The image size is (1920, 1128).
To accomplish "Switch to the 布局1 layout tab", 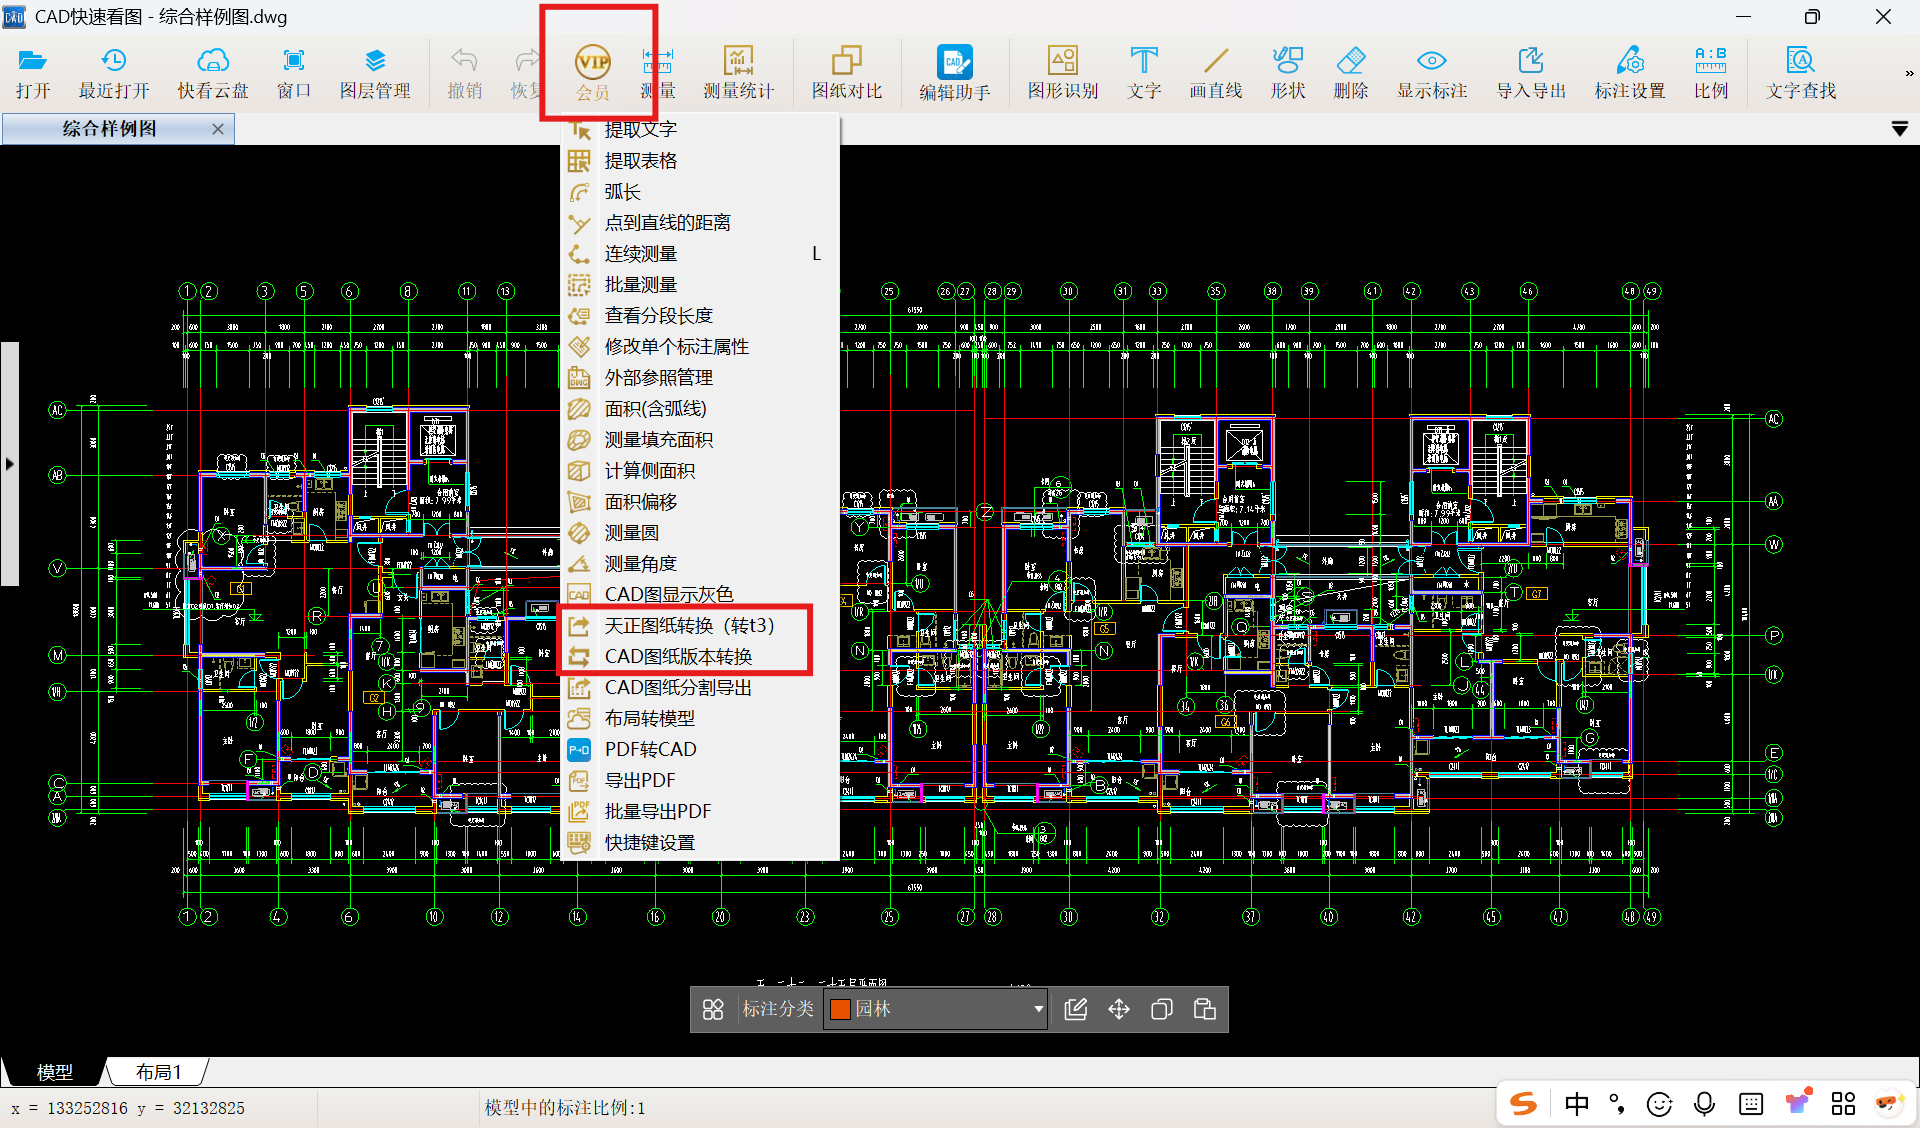I will click(x=158, y=1072).
